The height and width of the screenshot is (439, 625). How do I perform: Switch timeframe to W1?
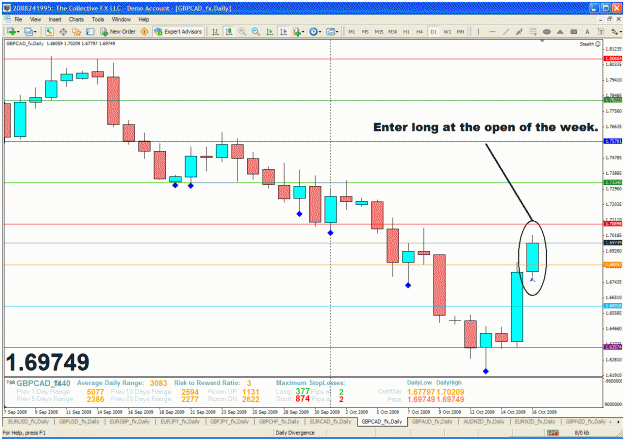pyautogui.click(x=447, y=31)
